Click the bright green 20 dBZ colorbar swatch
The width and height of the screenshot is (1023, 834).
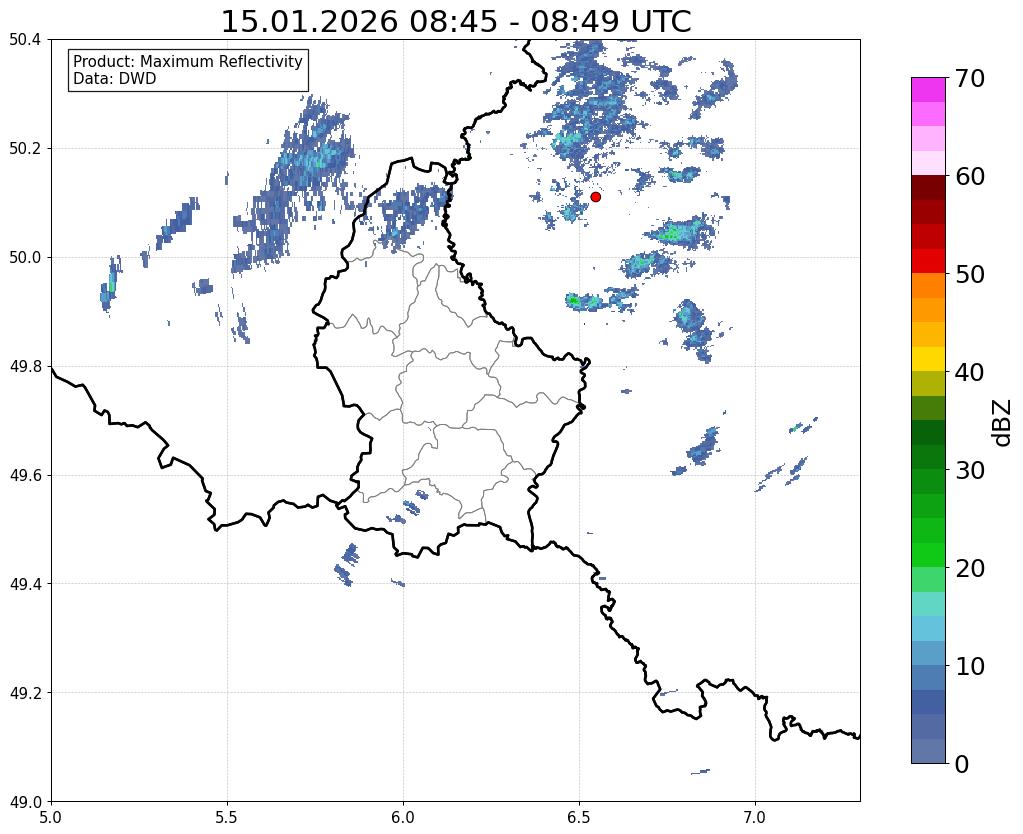pyautogui.click(x=928, y=555)
